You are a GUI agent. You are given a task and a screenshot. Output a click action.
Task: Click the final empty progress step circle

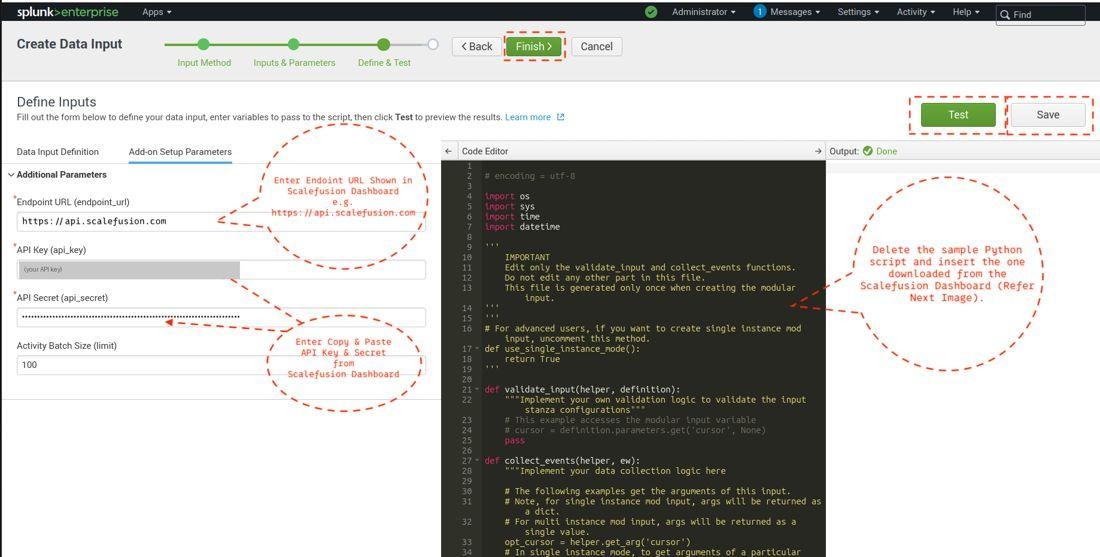pyautogui.click(x=433, y=44)
